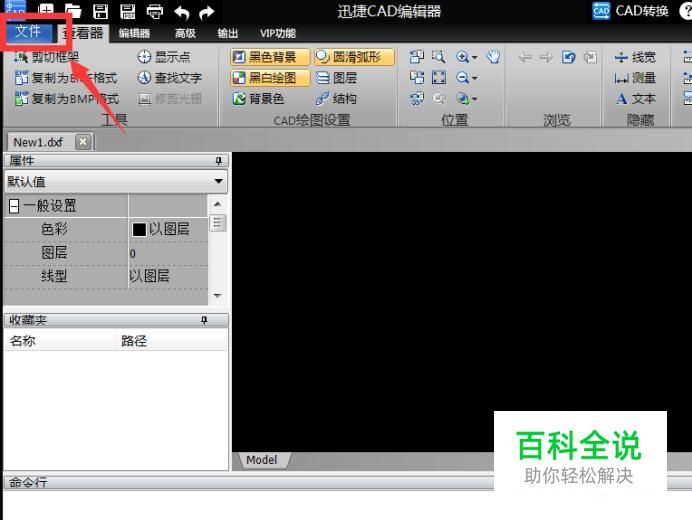Click the open folder icon in title bar

tap(73, 11)
